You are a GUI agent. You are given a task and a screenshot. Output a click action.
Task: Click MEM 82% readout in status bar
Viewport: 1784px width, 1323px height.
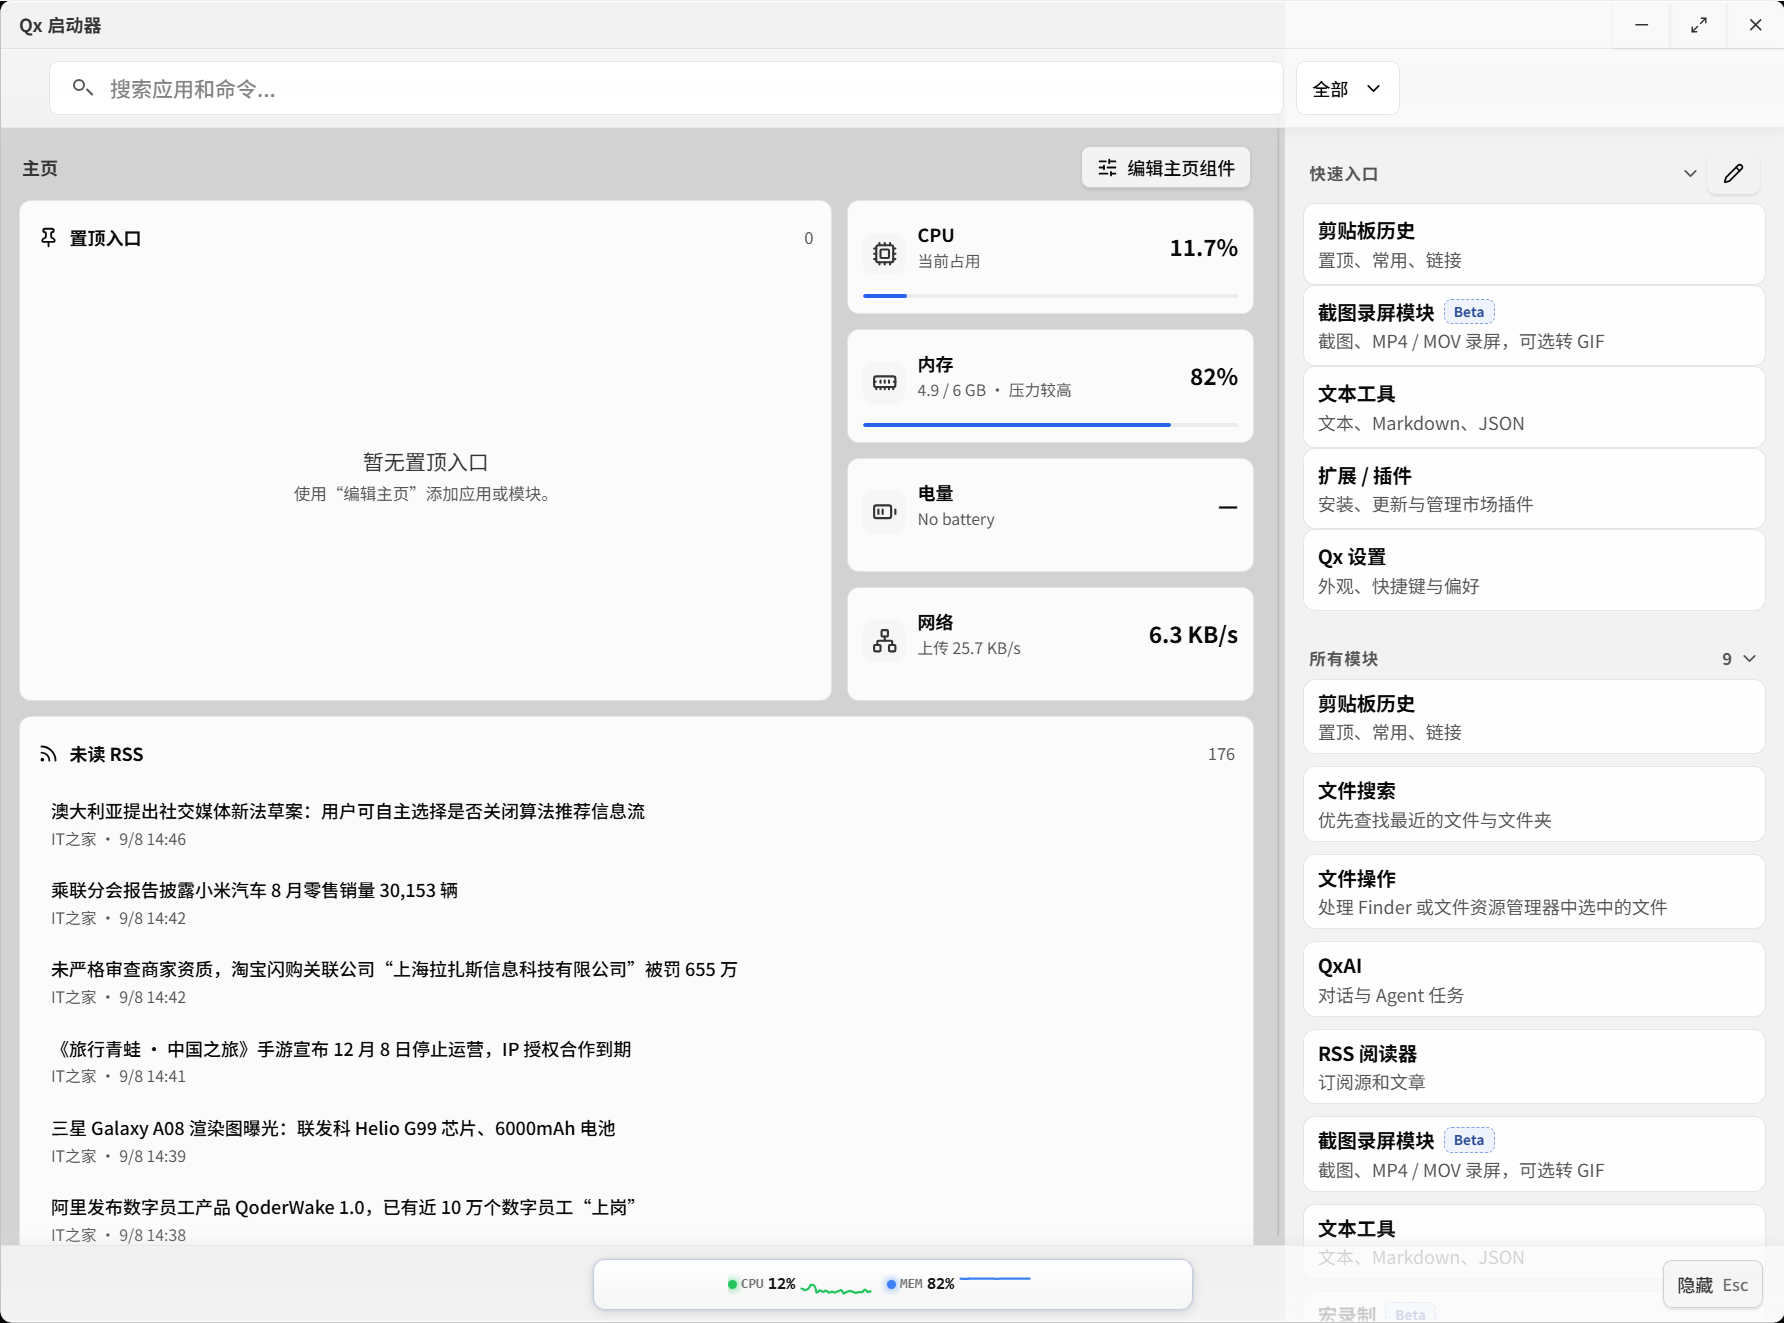927,1284
